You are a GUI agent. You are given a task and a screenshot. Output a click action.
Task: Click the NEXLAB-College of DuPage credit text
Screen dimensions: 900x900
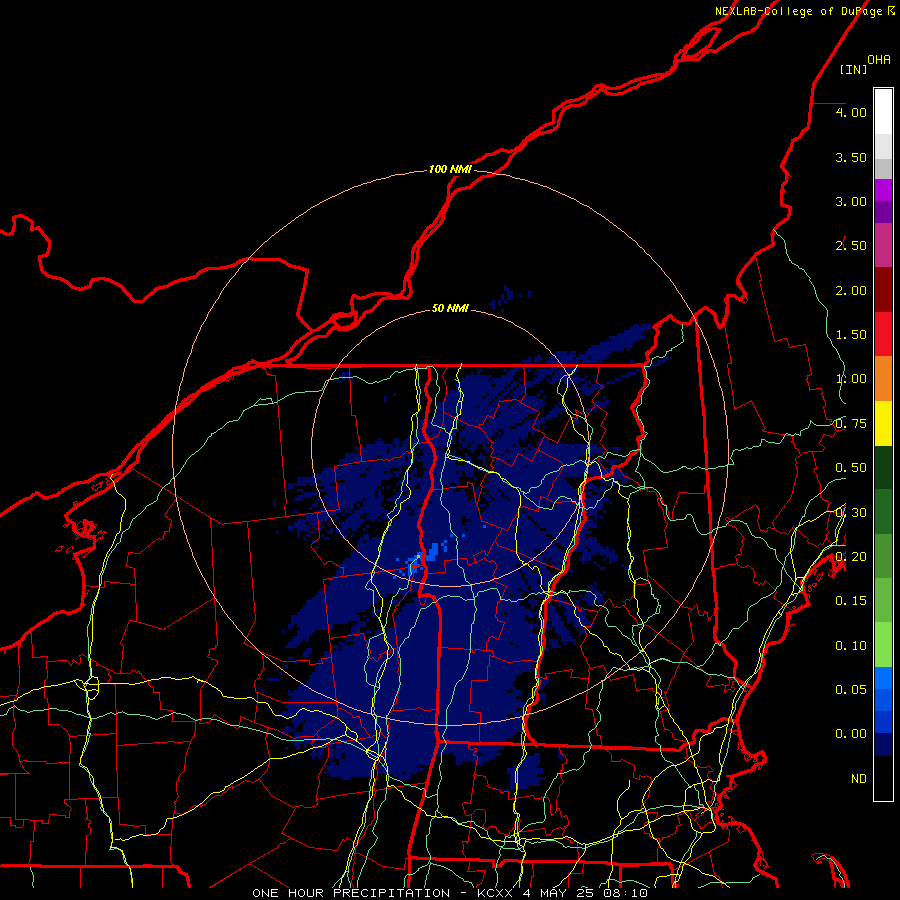[799, 11]
